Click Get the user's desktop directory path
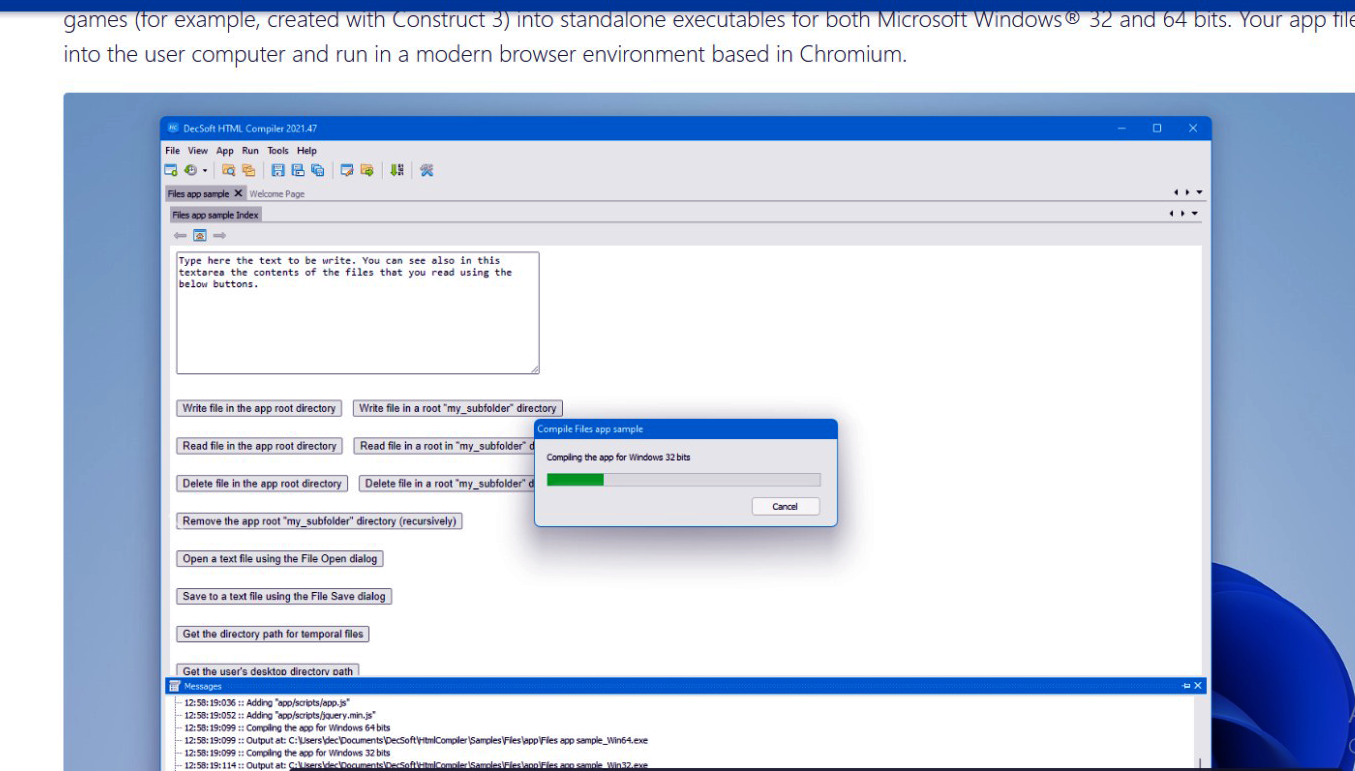This screenshot has height=771, width=1355. [268, 671]
